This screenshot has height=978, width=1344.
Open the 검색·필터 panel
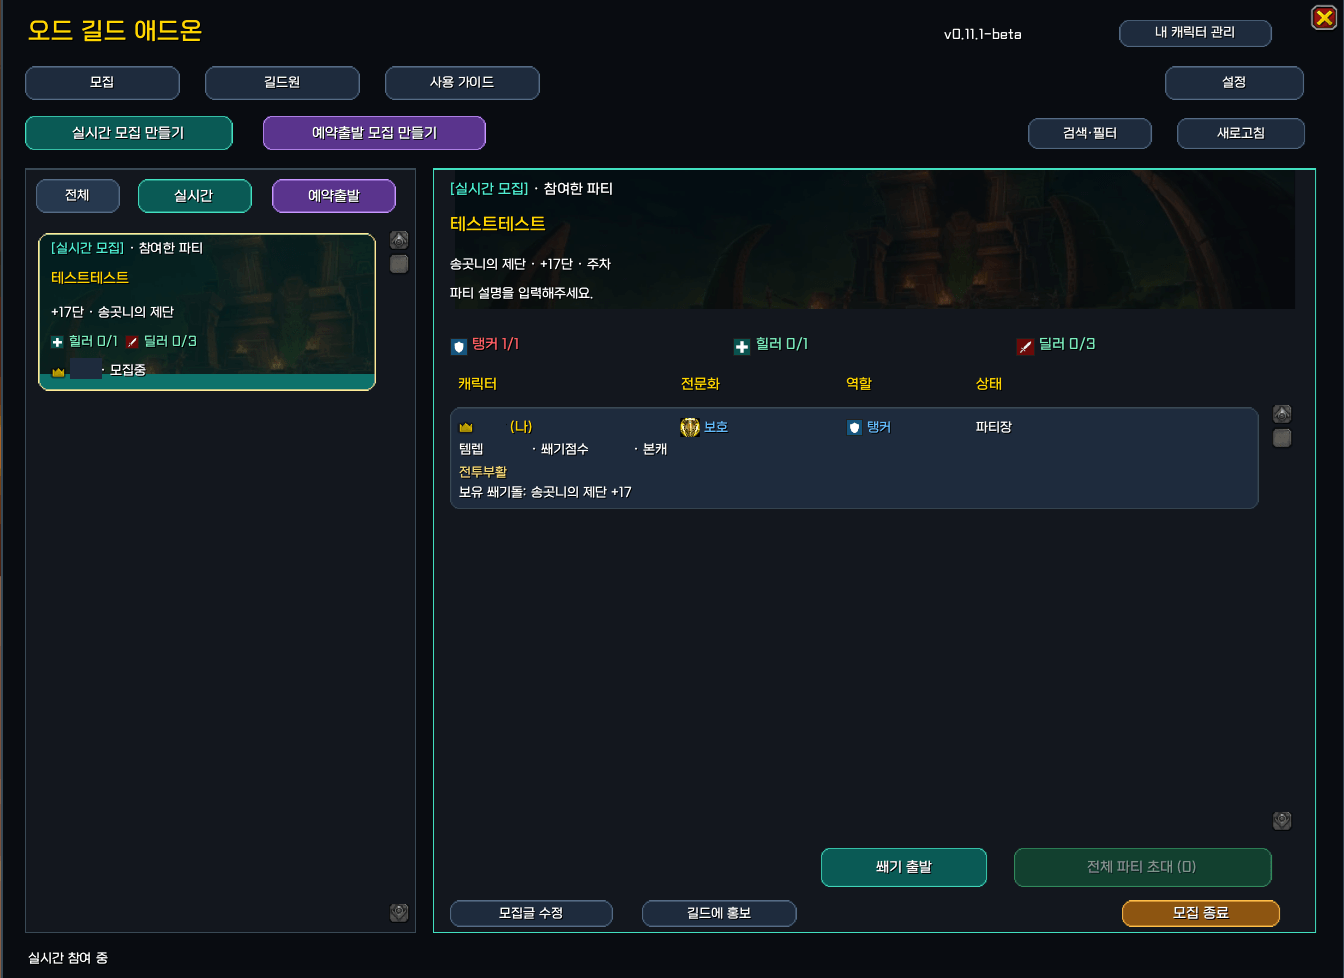tap(1090, 134)
